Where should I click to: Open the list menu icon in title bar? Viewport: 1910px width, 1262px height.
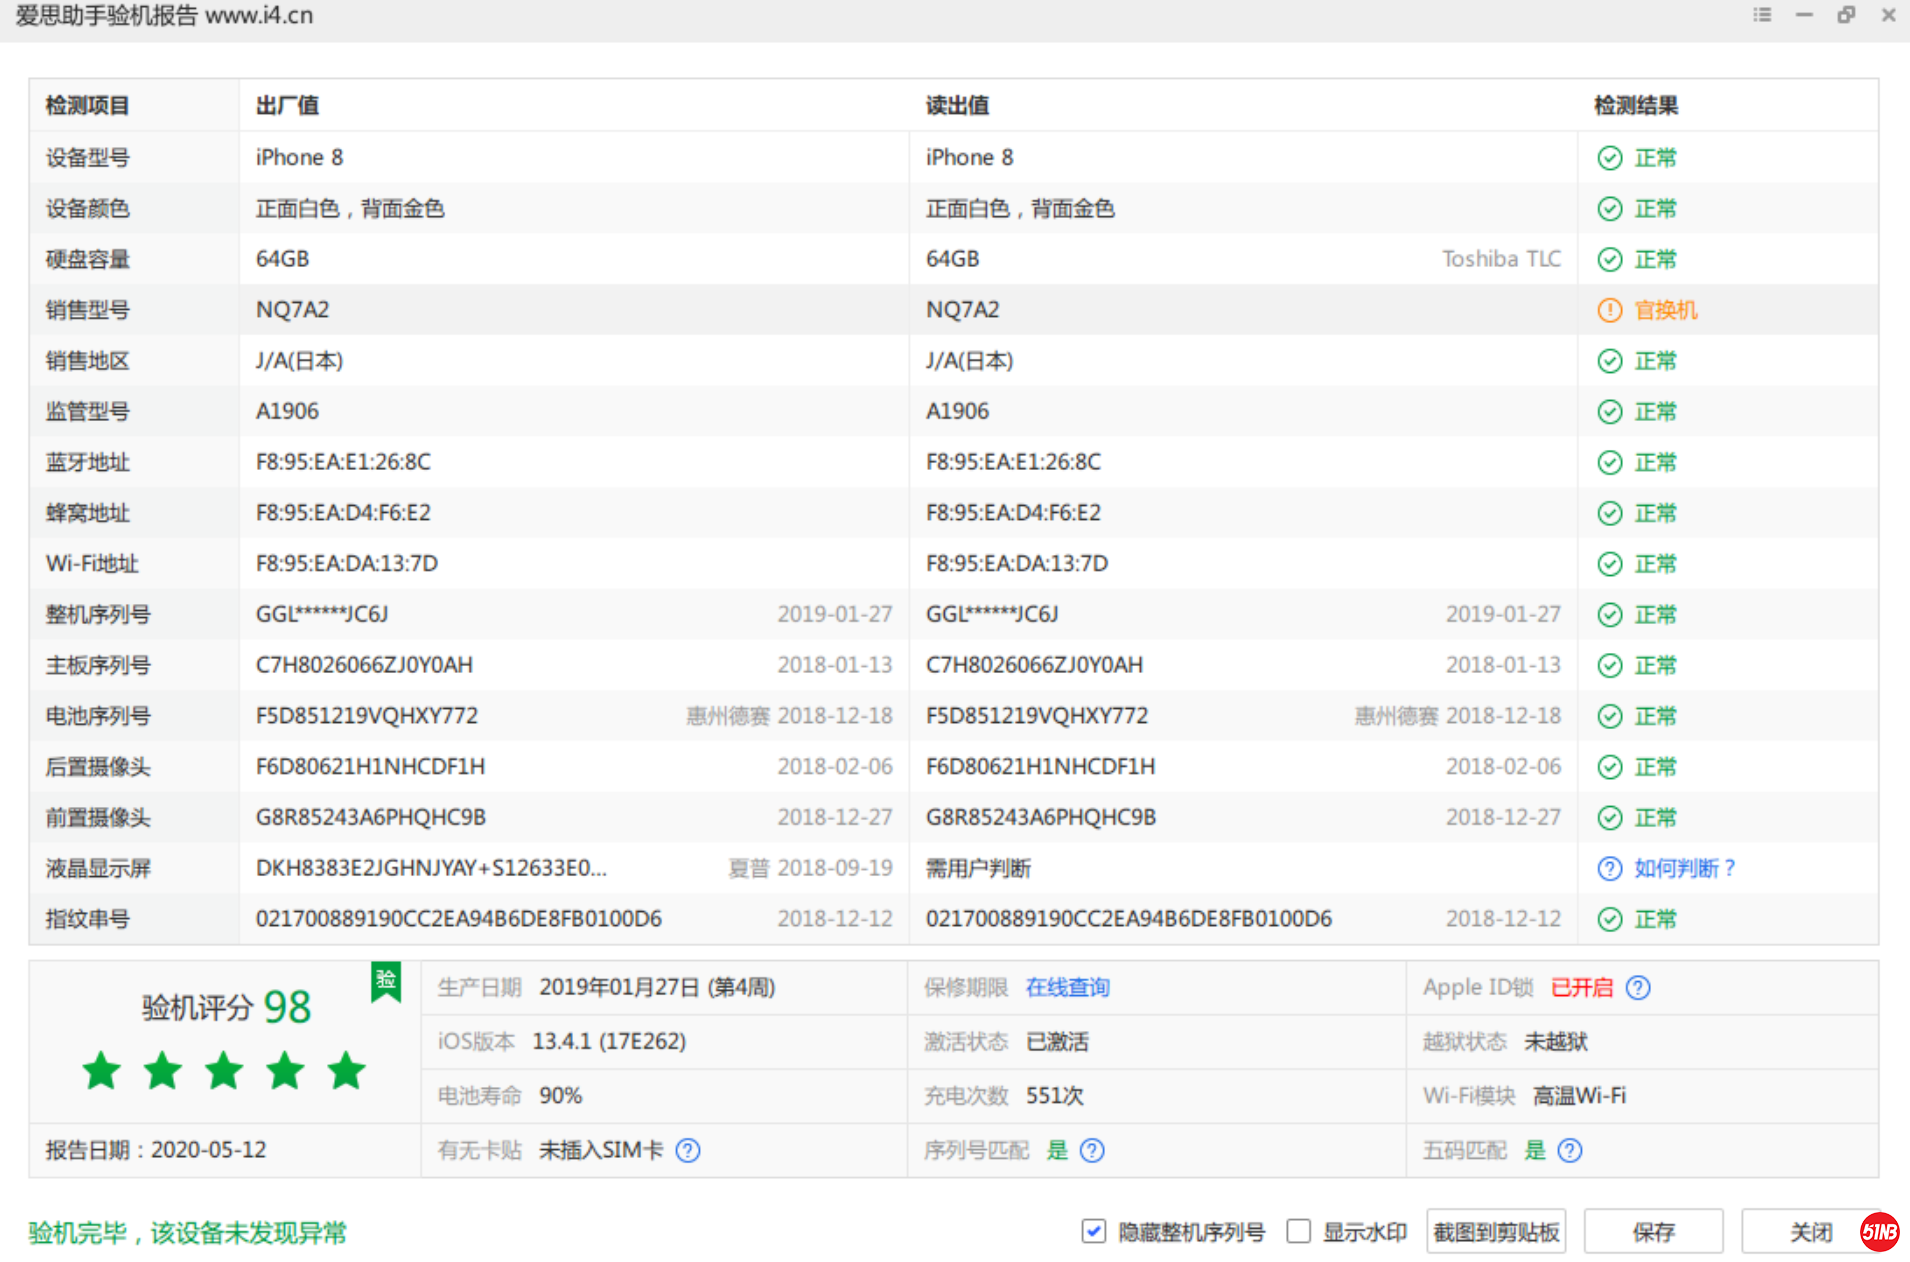pos(1762,15)
